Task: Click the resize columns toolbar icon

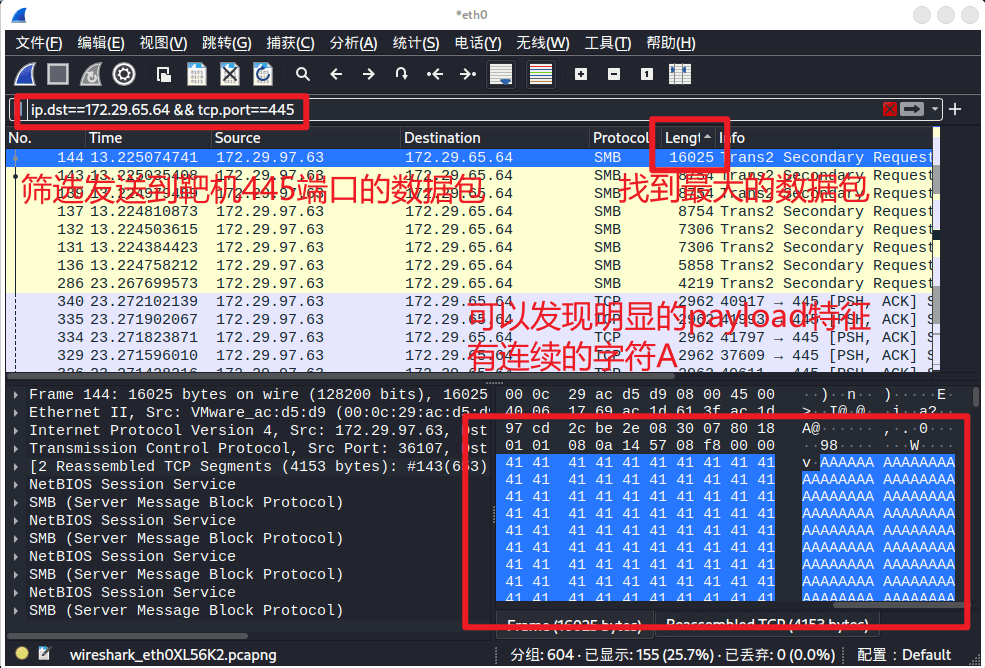Action: (x=680, y=74)
